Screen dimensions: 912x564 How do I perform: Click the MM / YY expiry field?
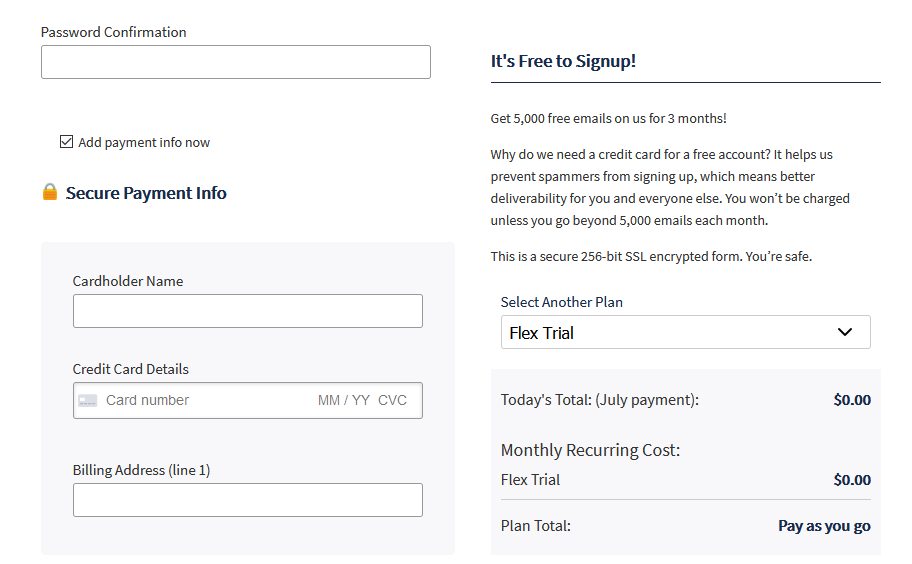343,400
